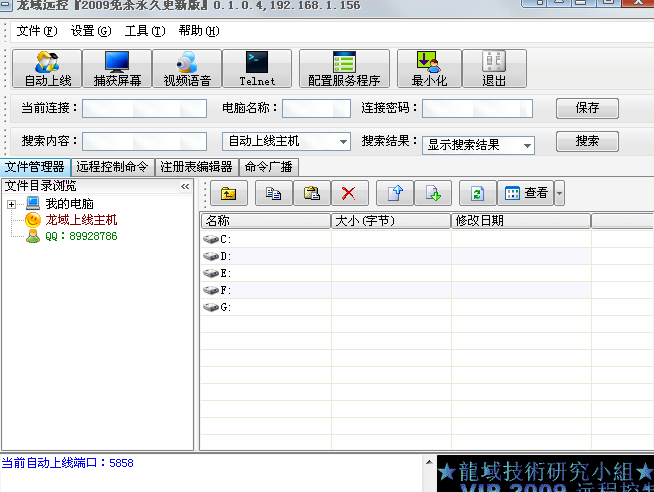Select 龙域上线主机 tree item

pyautogui.click(x=81, y=220)
